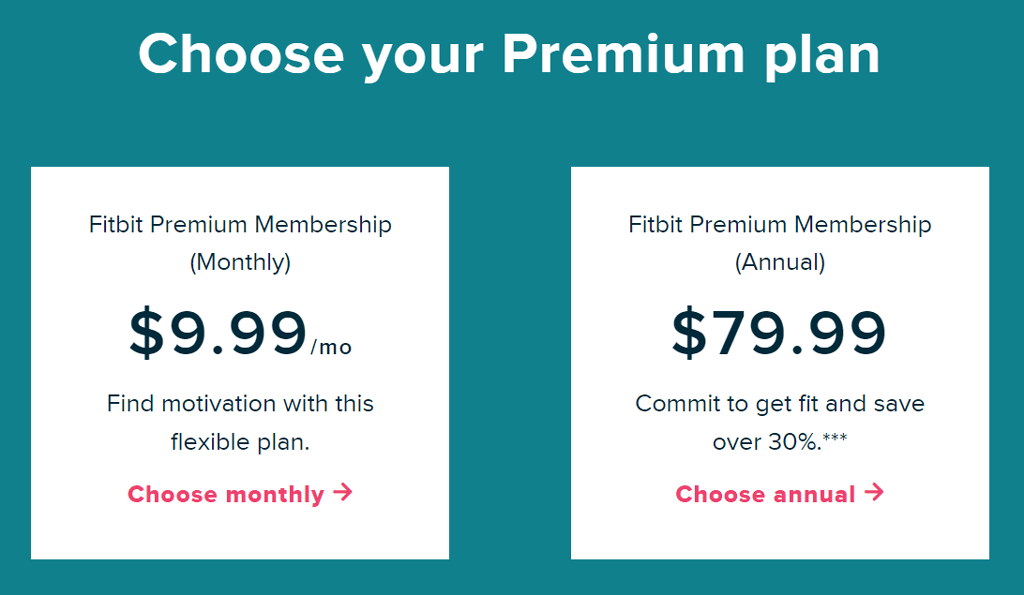Image resolution: width=1024 pixels, height=595 pixels.
Task: Click the /mo suffix after $9.99
Action: click(x=331, y=347)
